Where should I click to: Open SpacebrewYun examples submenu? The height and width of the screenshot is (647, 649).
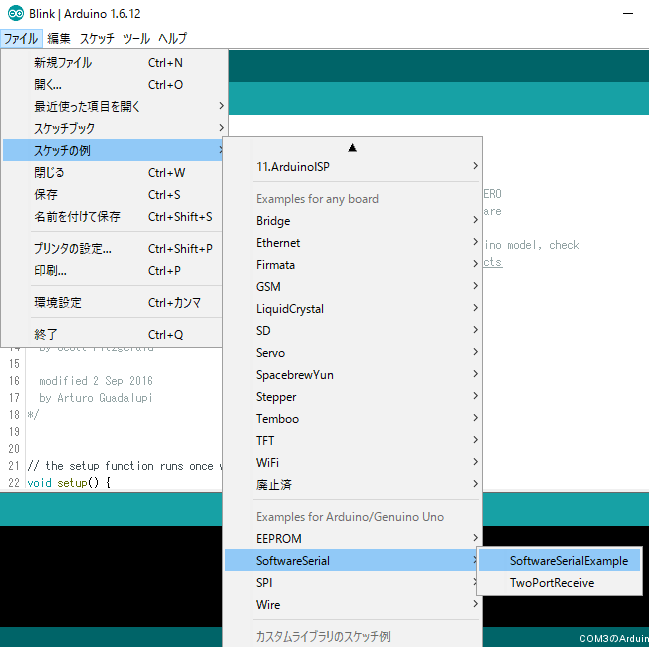pyautogui.click(x=353, y=375)
